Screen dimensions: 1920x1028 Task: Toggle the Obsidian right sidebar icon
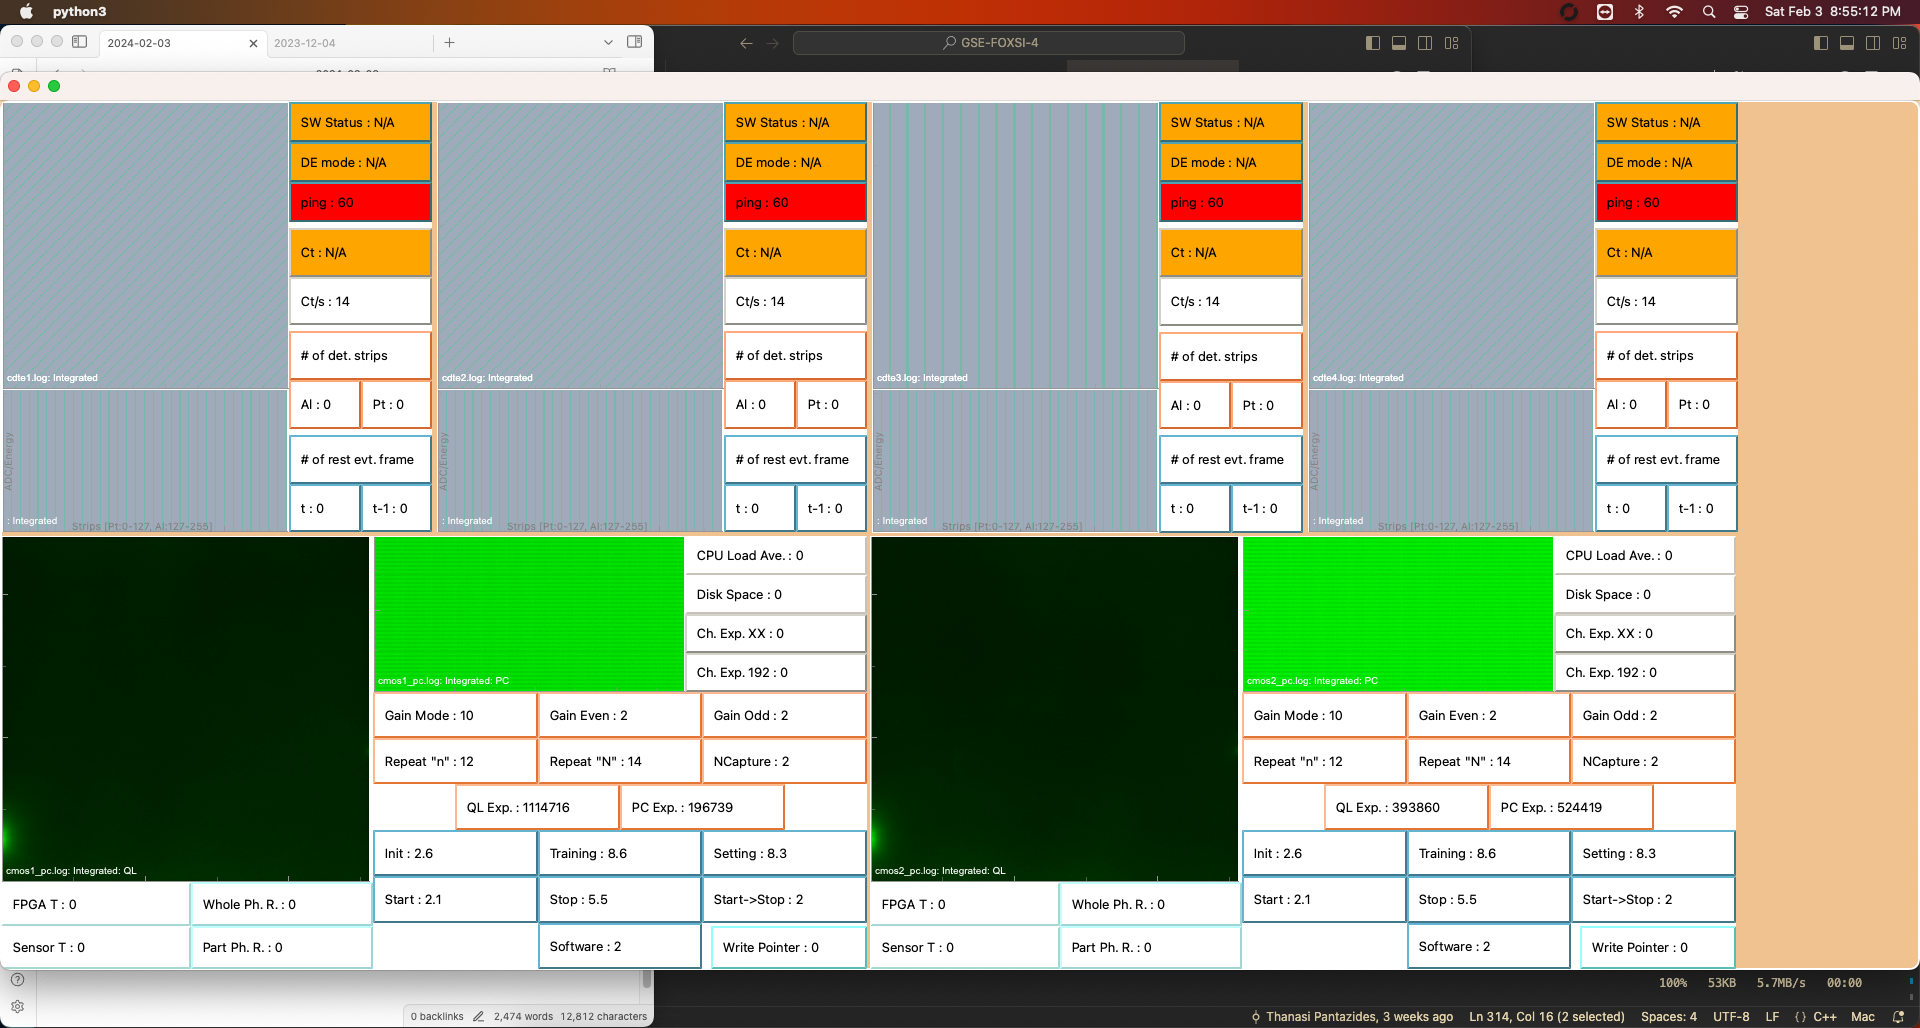point(634,42)
